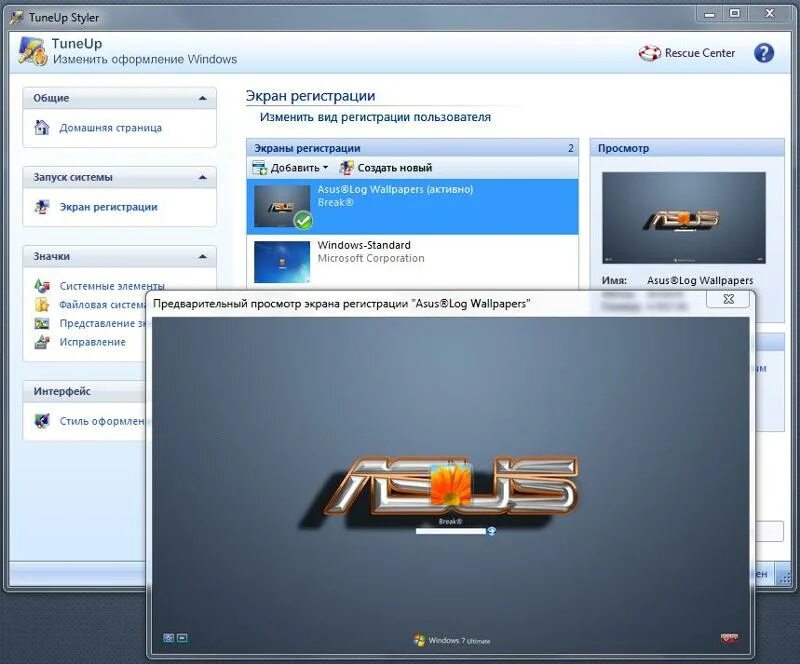Click the password field in logon preview

[x=451, y=531]
